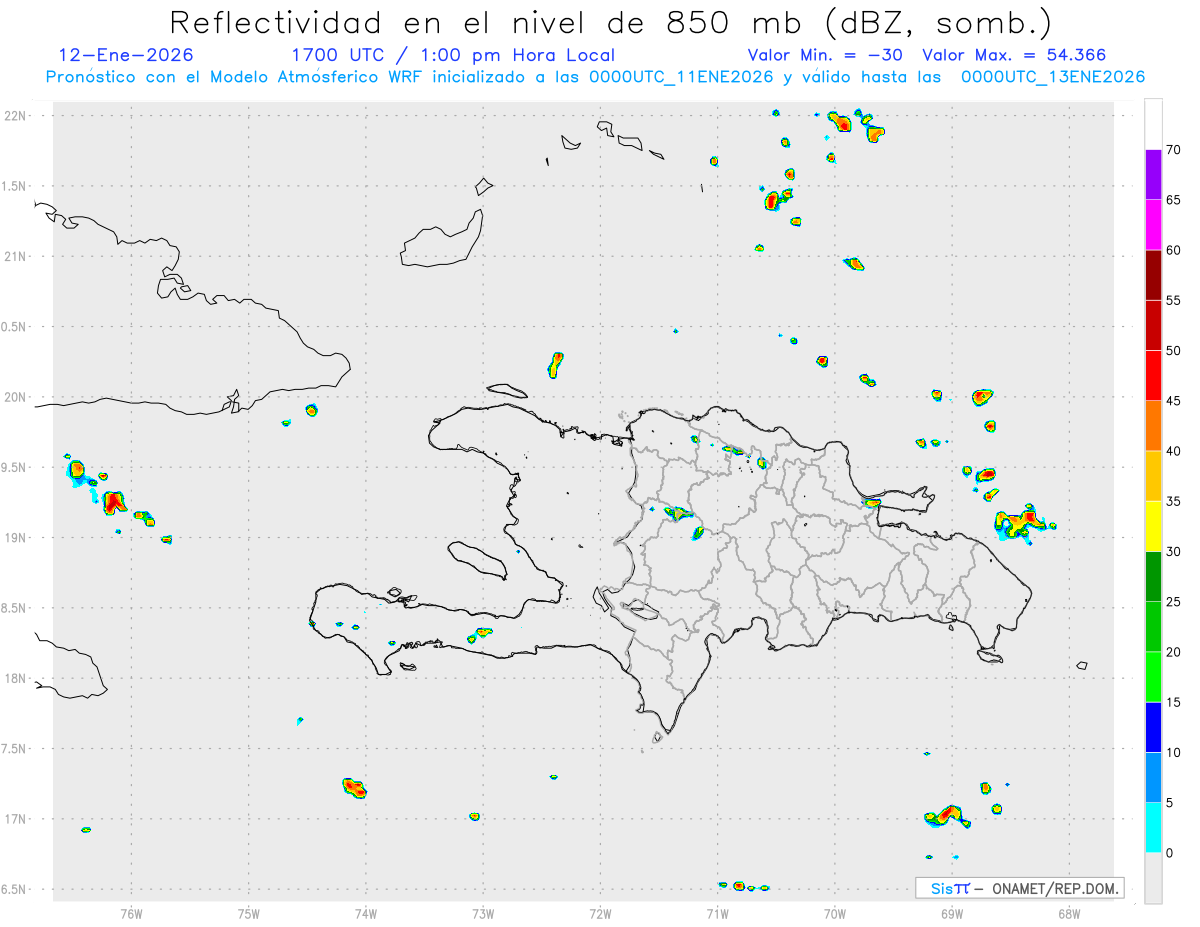This screenshot has width=1200, height=927.
Task: Pick the dark blue 10–15 dBZ colorbar segment
Action: coord(1153,727)
